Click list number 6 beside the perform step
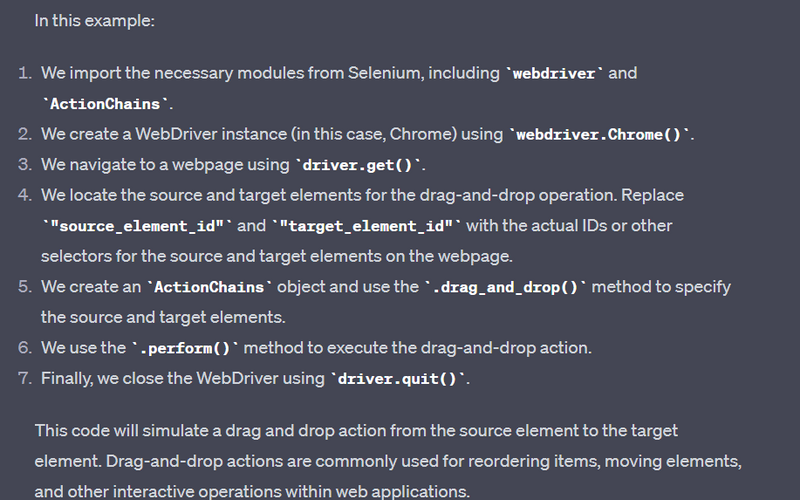Viewport: 800px width, 500px height. [x=24, y=348]
